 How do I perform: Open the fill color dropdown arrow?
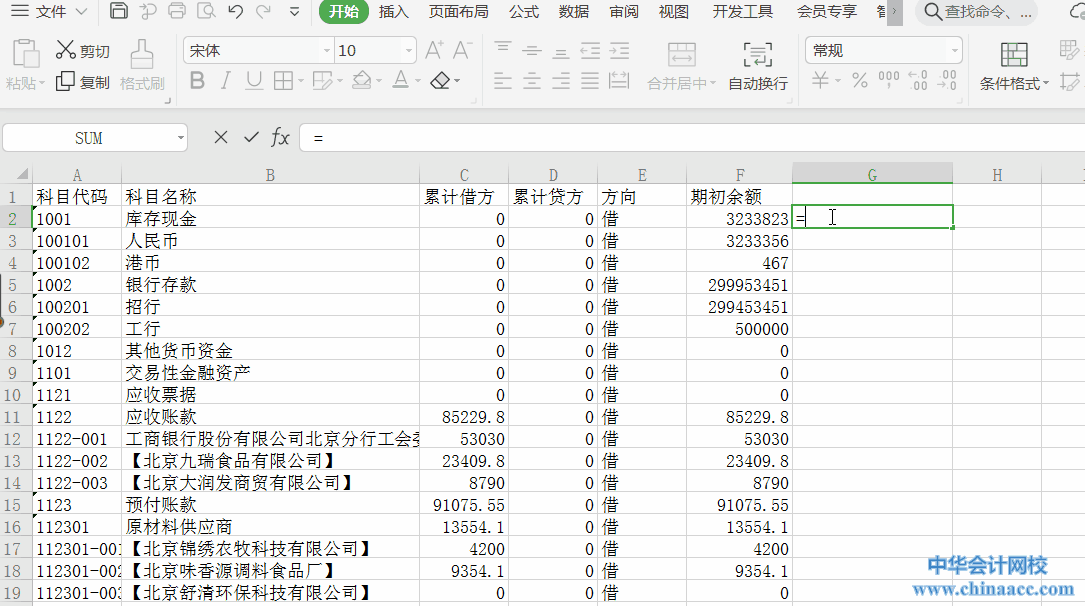tap(379, 82)
